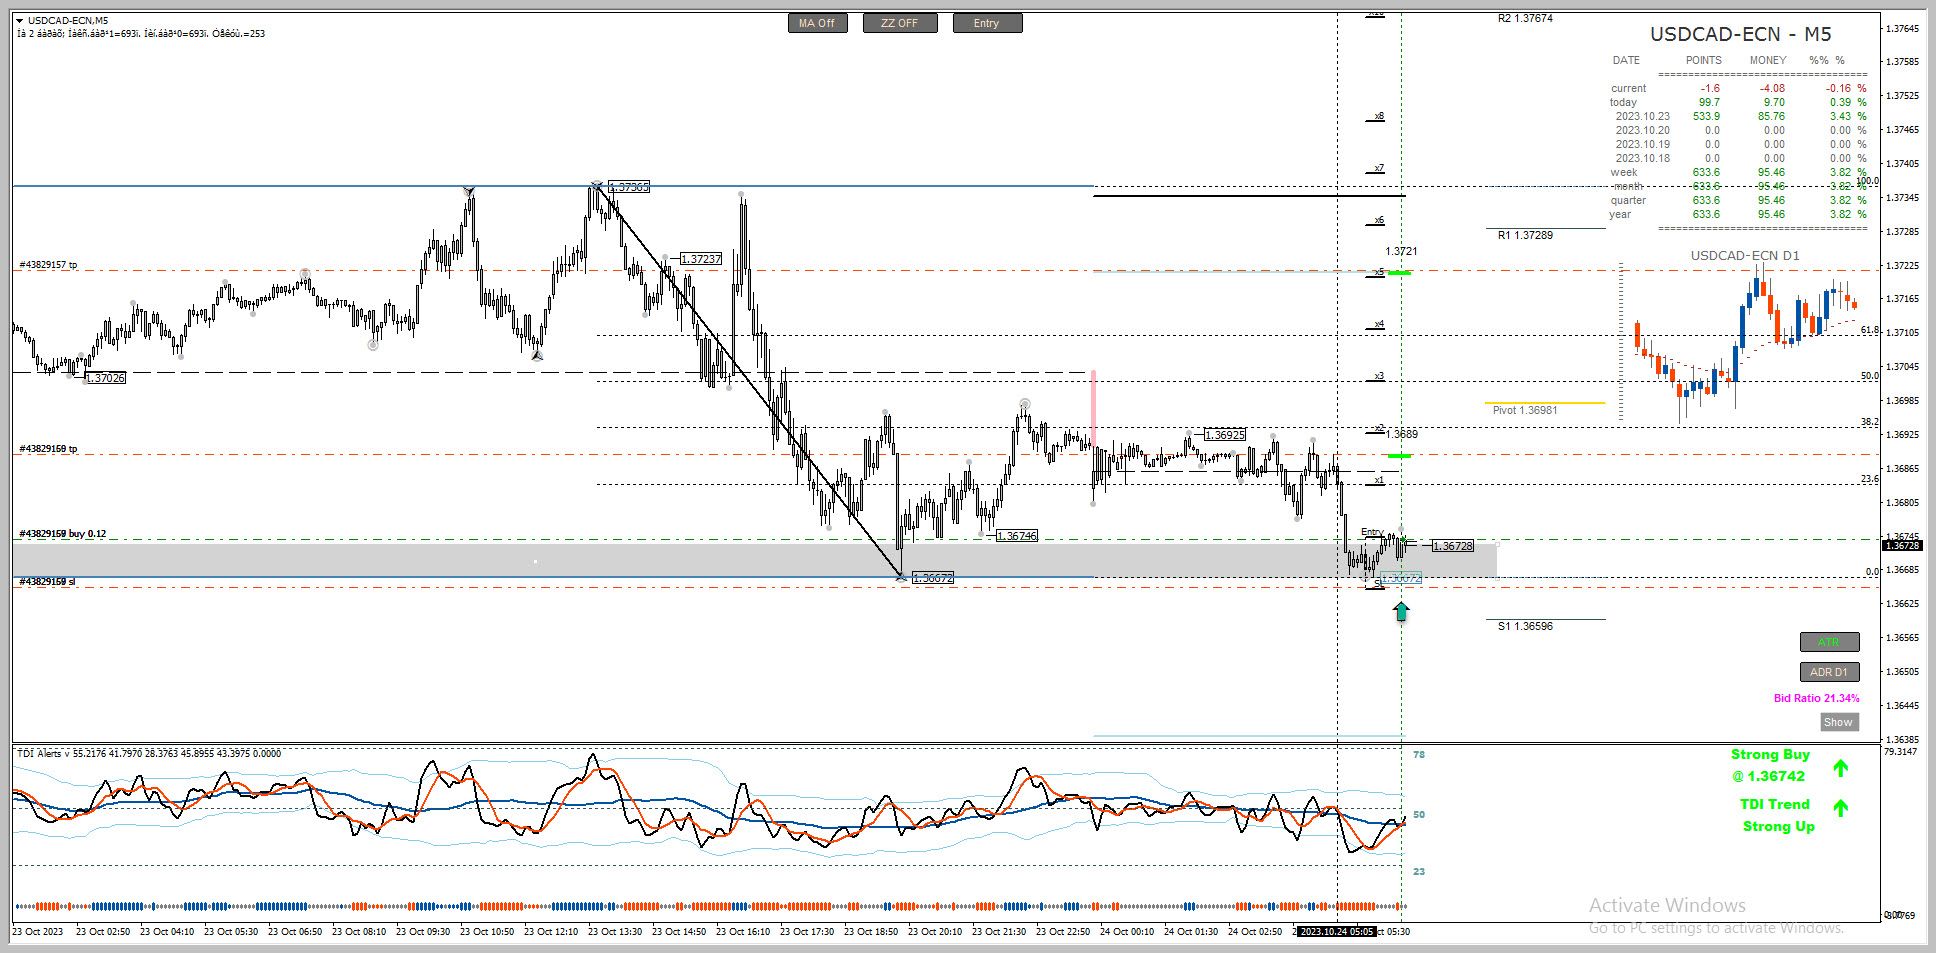Click the ATR button
1936x953 pixels.
tap(1829, 642)
